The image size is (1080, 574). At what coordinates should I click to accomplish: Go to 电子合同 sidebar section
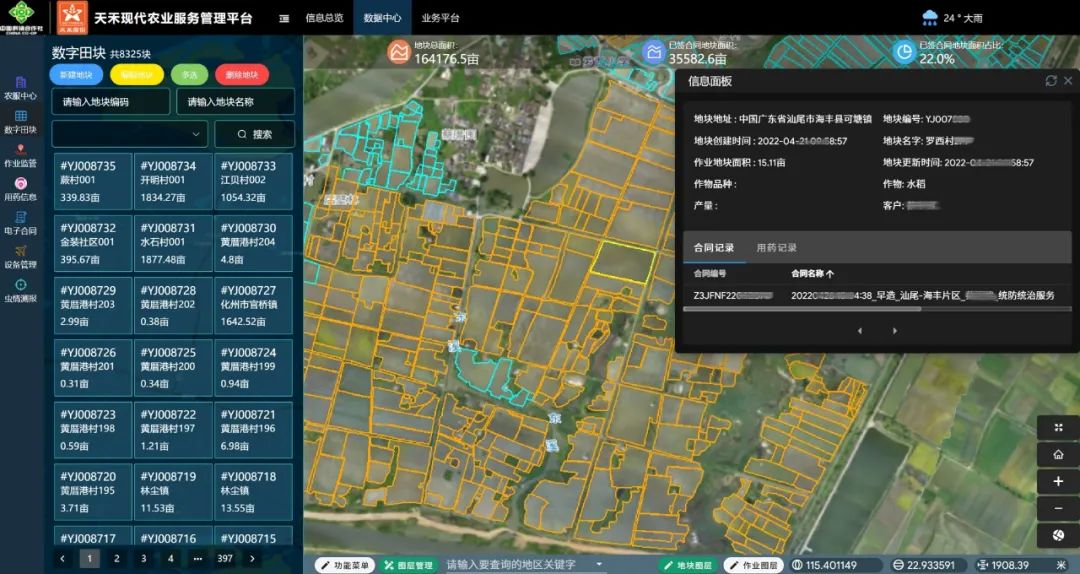pyautogui.click(x=20, y=223)
